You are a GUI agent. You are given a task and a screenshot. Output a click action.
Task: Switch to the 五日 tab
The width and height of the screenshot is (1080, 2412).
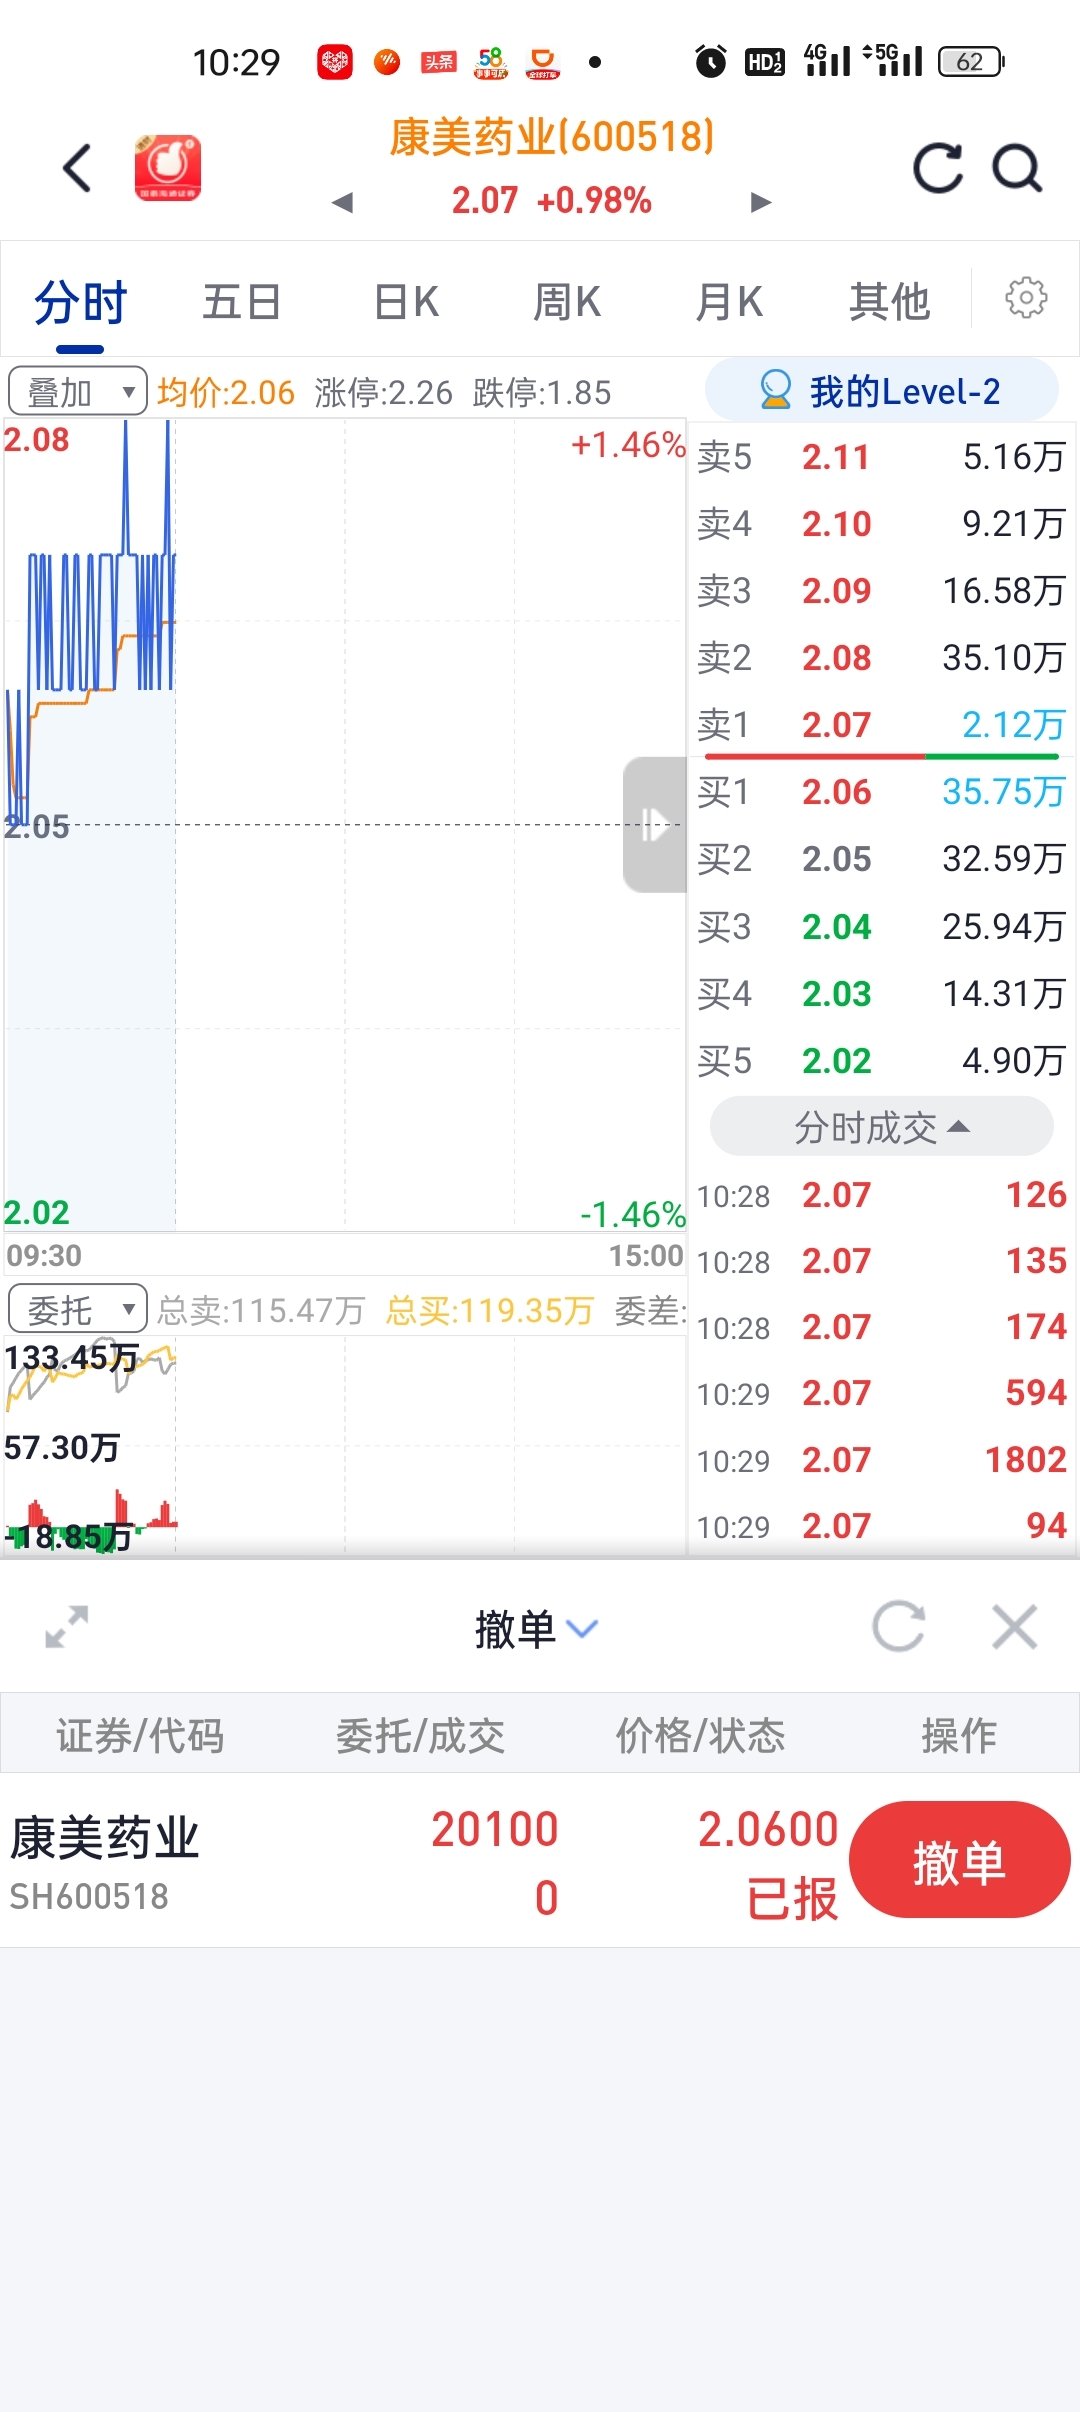pos(241,301)
